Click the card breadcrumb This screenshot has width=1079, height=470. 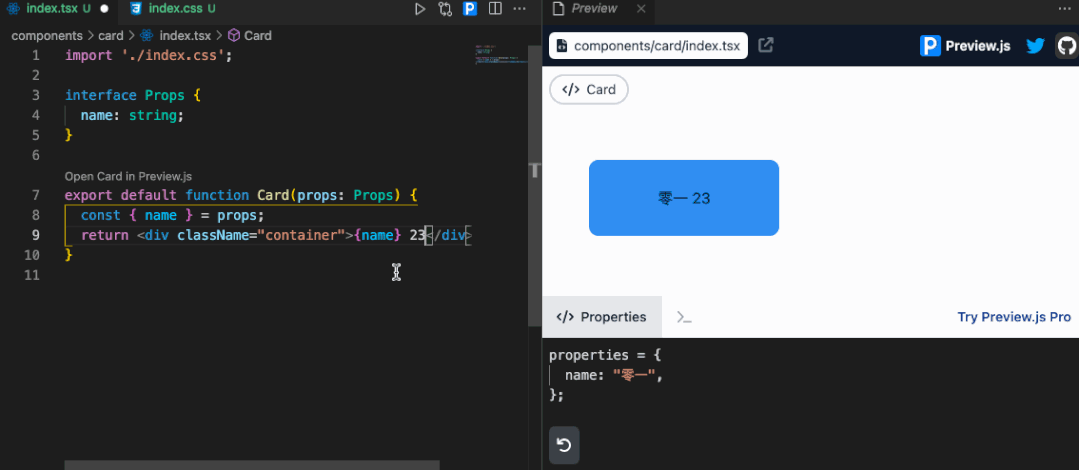tap(111, 36)
